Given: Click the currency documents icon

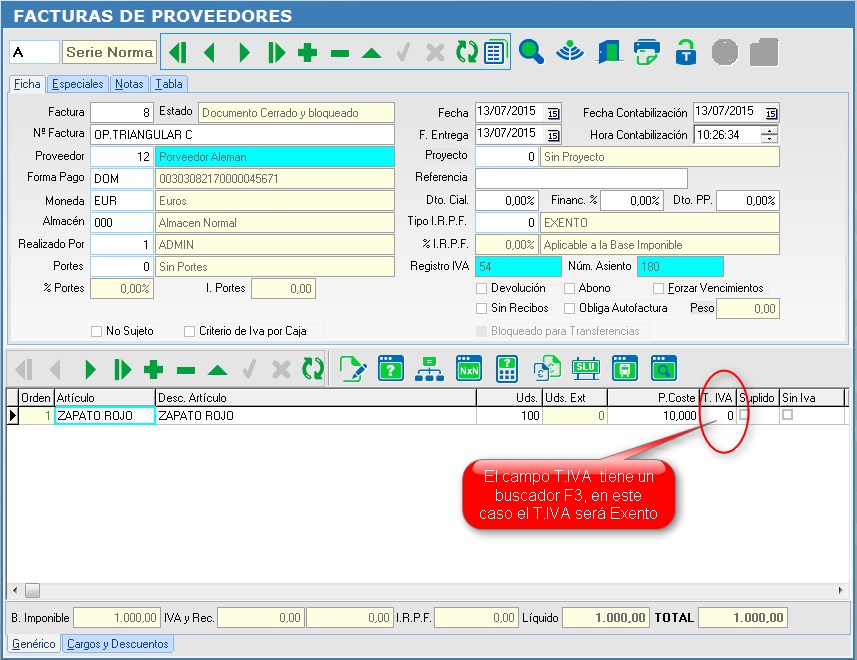Looking at the screenshot, I should coord(547,368).
